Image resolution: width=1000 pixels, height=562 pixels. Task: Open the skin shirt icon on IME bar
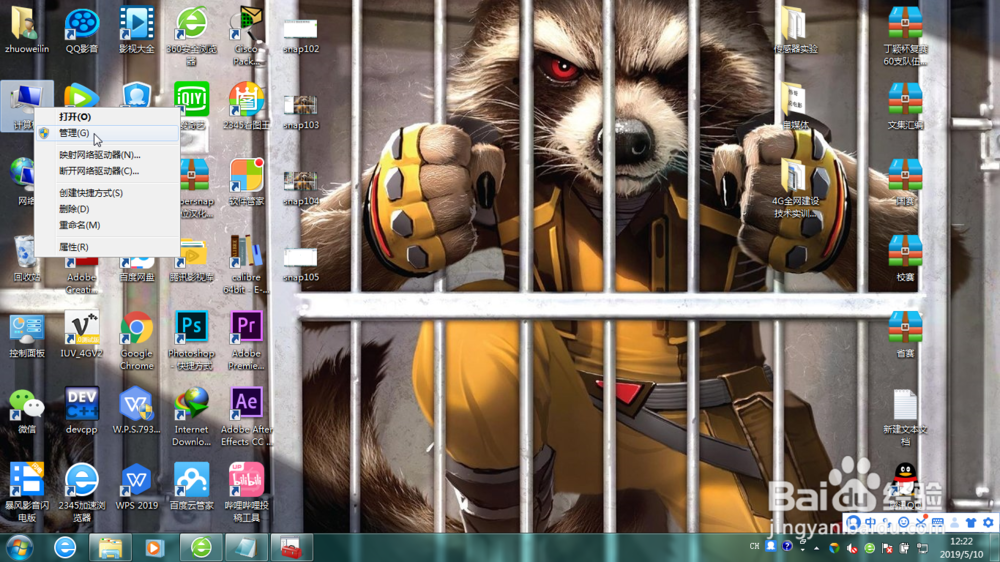971,522
